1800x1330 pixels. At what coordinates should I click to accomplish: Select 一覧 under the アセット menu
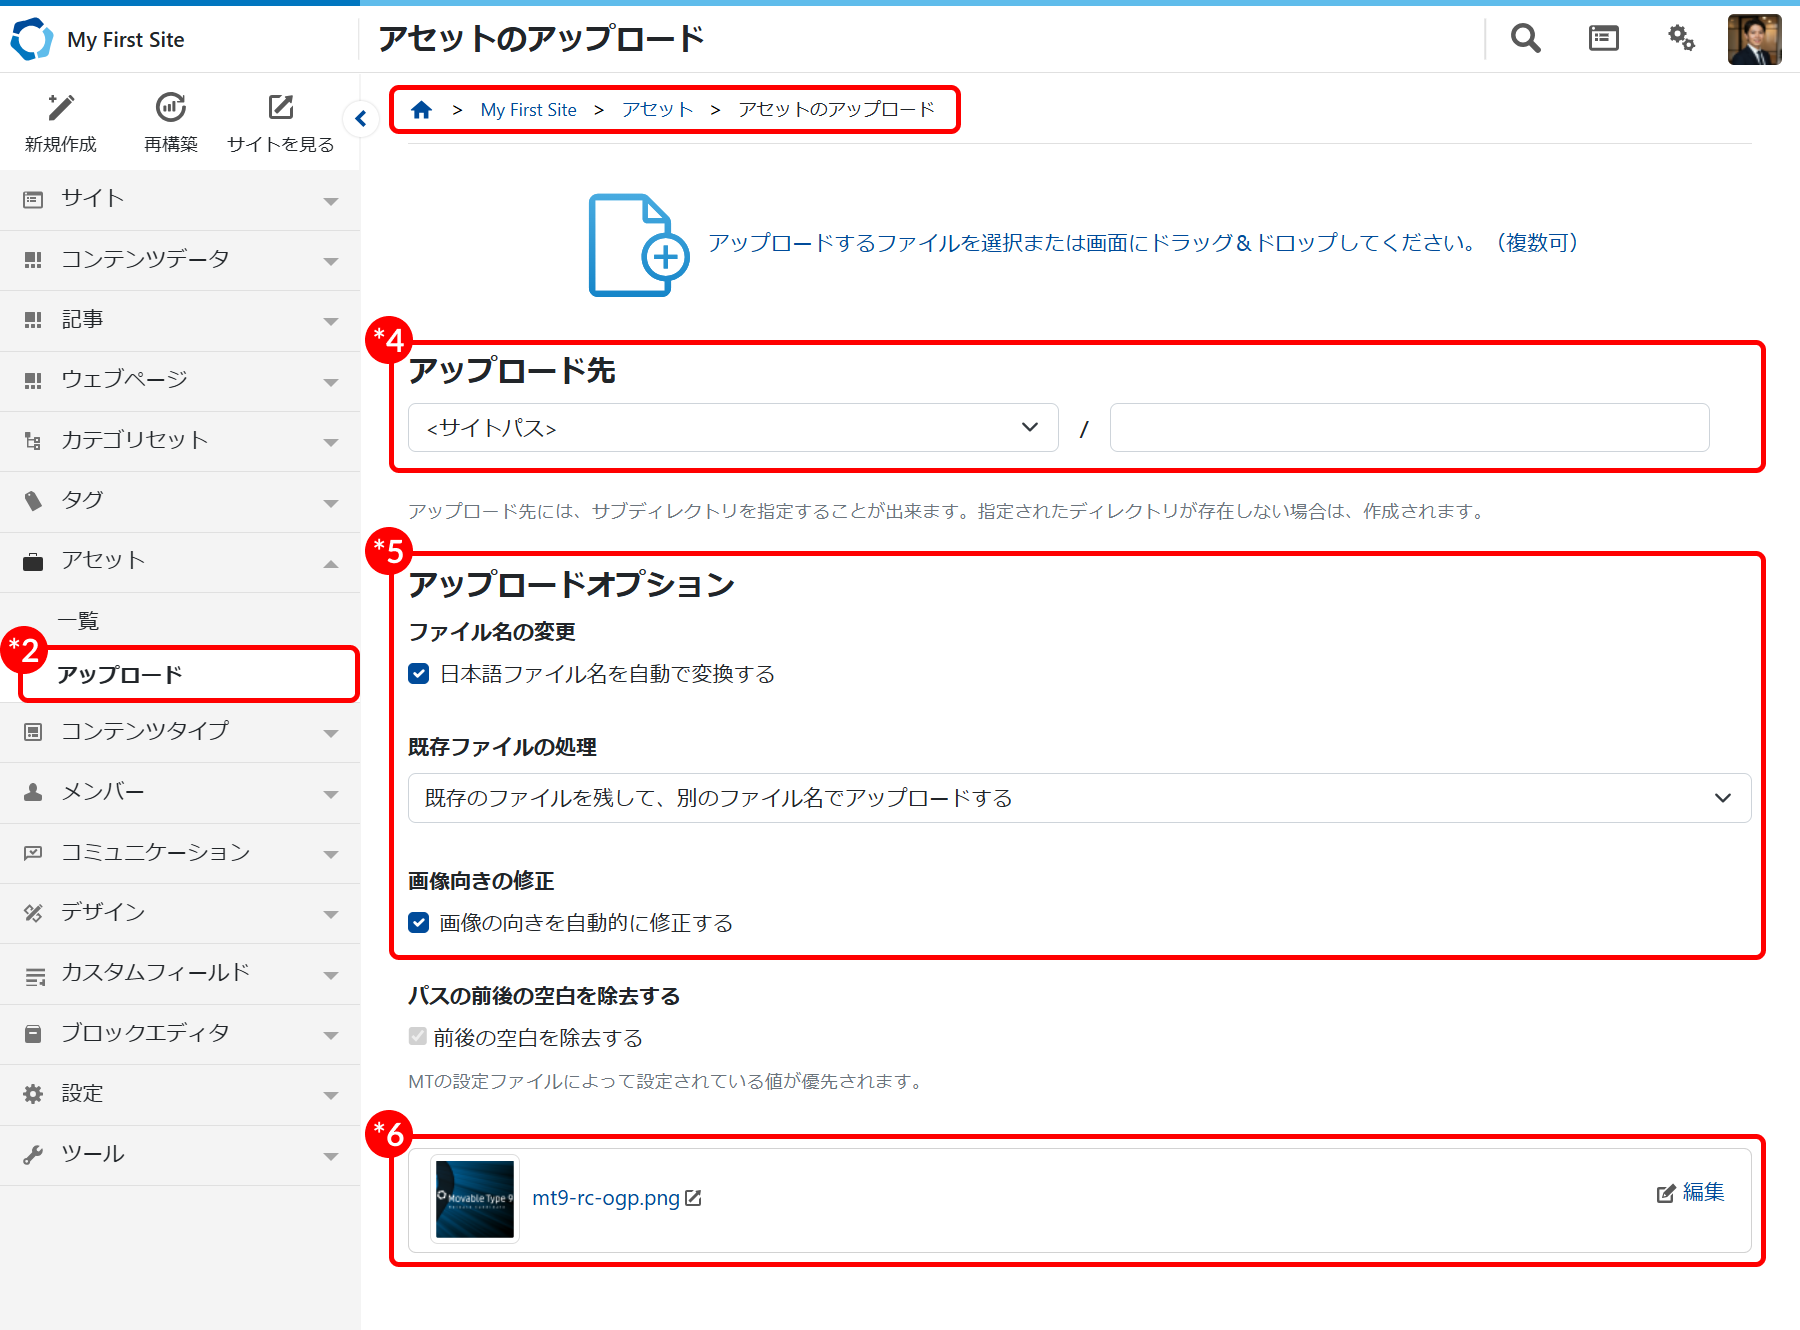tap(78, 621)
